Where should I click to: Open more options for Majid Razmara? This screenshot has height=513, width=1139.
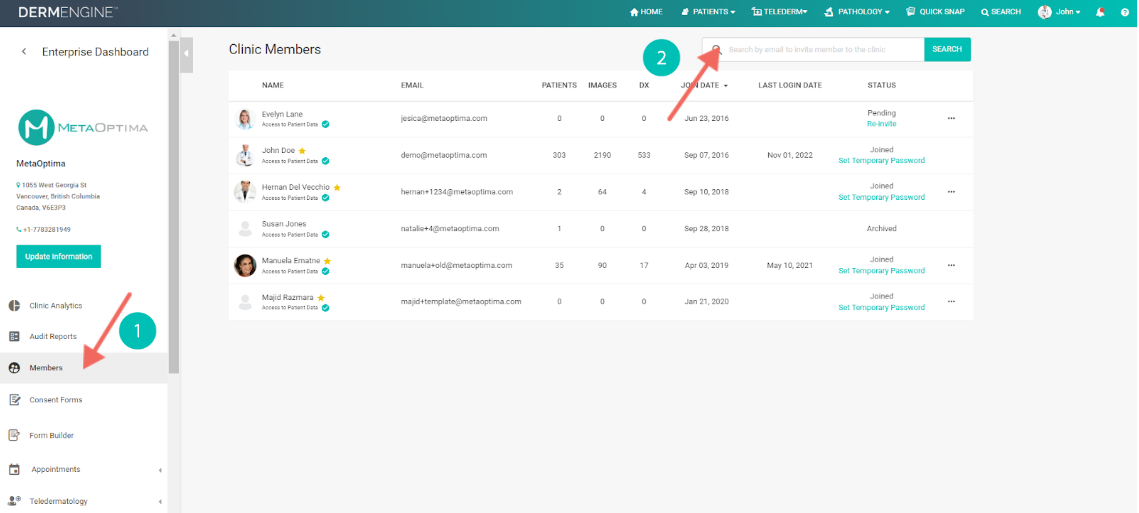tap(952, 302)
